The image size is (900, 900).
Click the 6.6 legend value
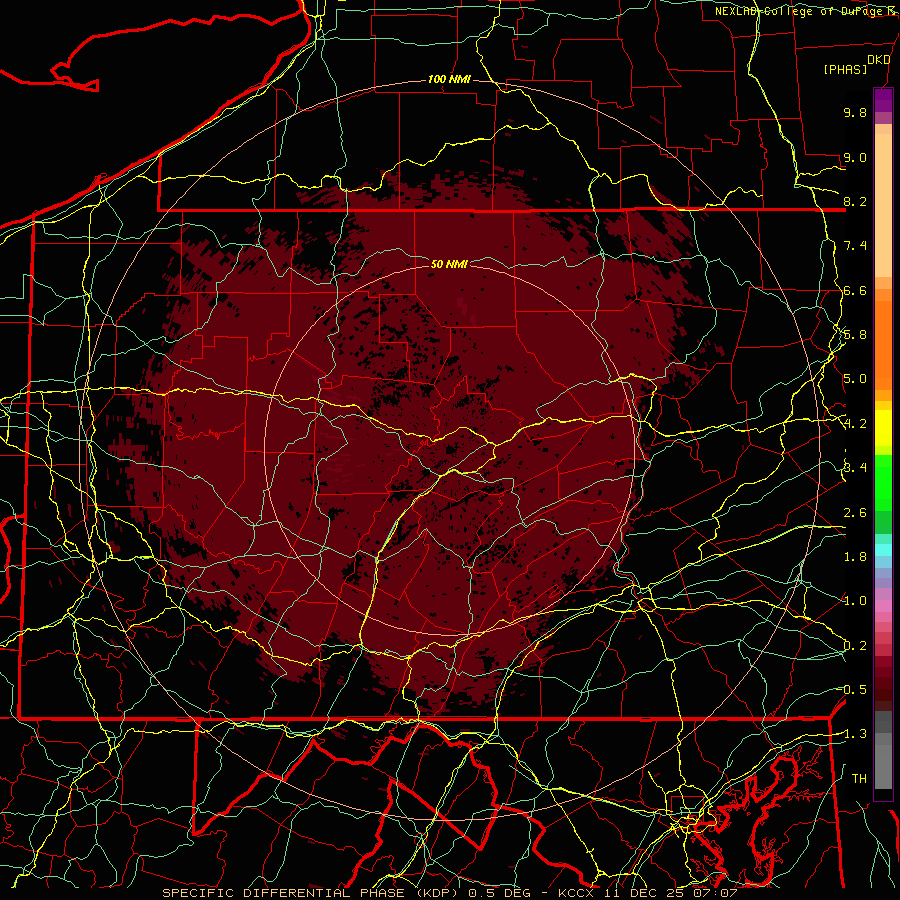(x=855, y=290)
